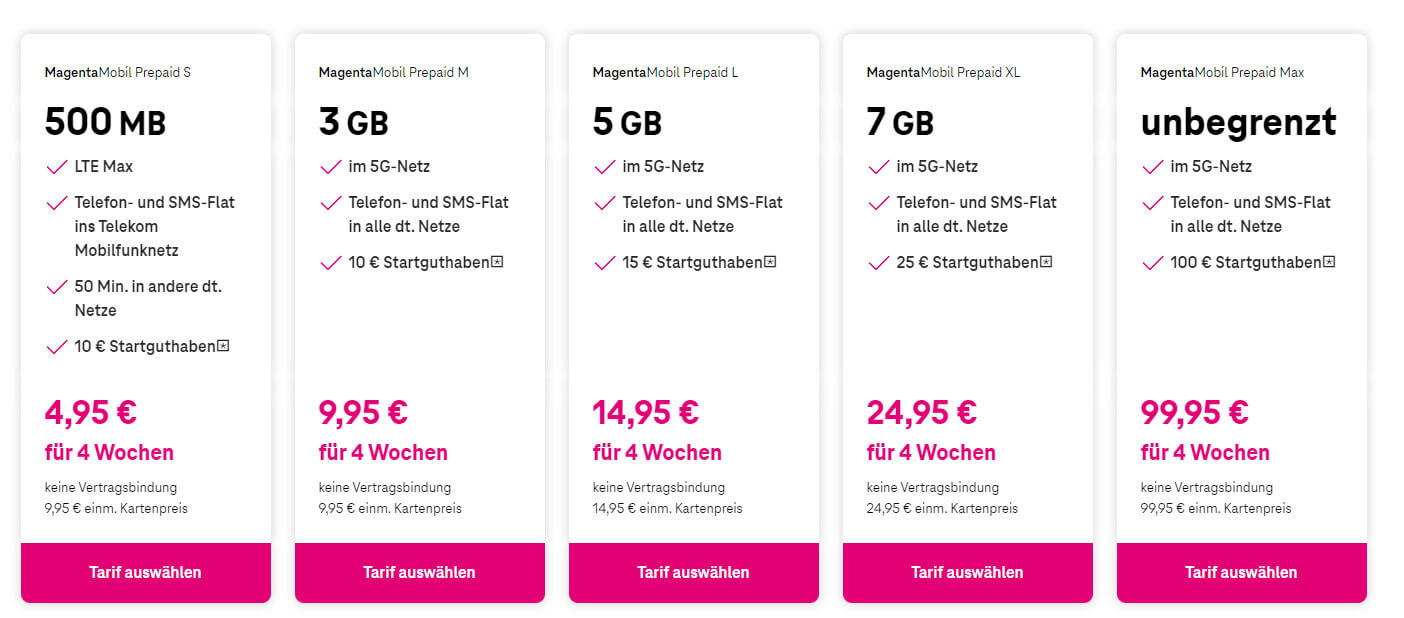Open the MagentaMobil Prepaid Max heading

point(1222,72)
